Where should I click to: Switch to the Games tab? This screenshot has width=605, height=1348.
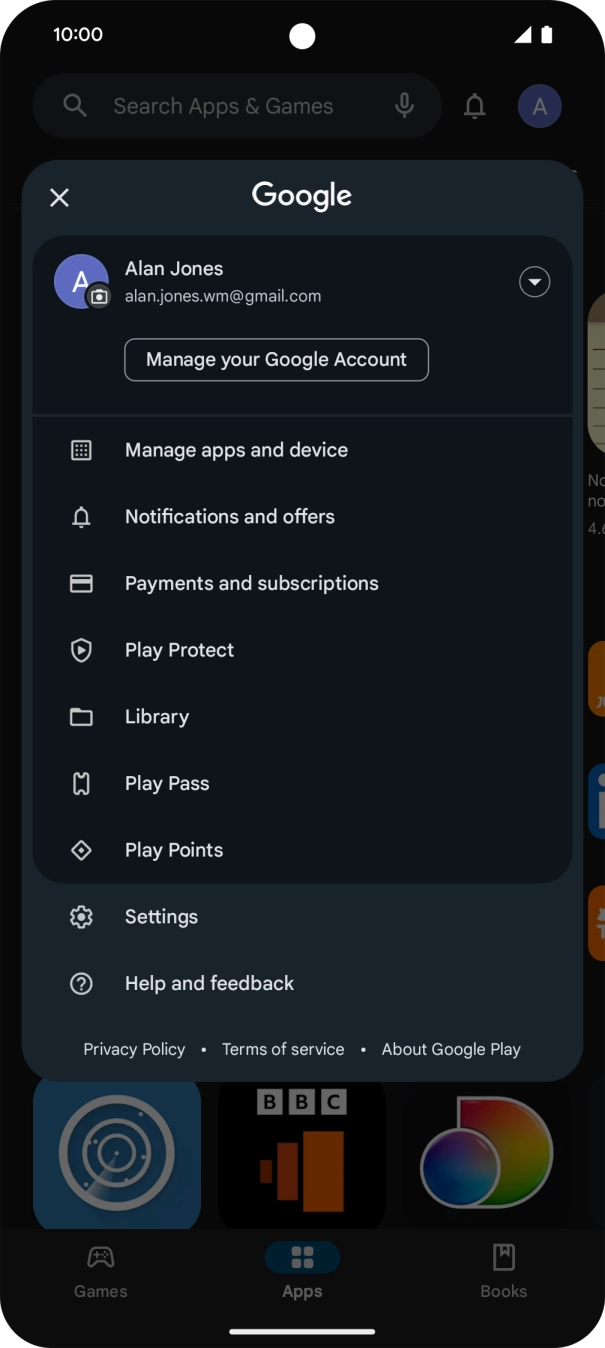pos(101,1271)
